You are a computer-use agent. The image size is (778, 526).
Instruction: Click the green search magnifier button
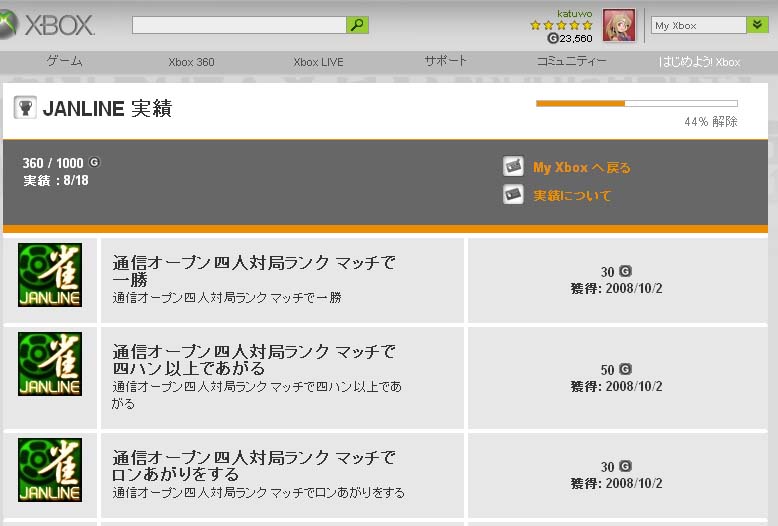pos(357,25)
